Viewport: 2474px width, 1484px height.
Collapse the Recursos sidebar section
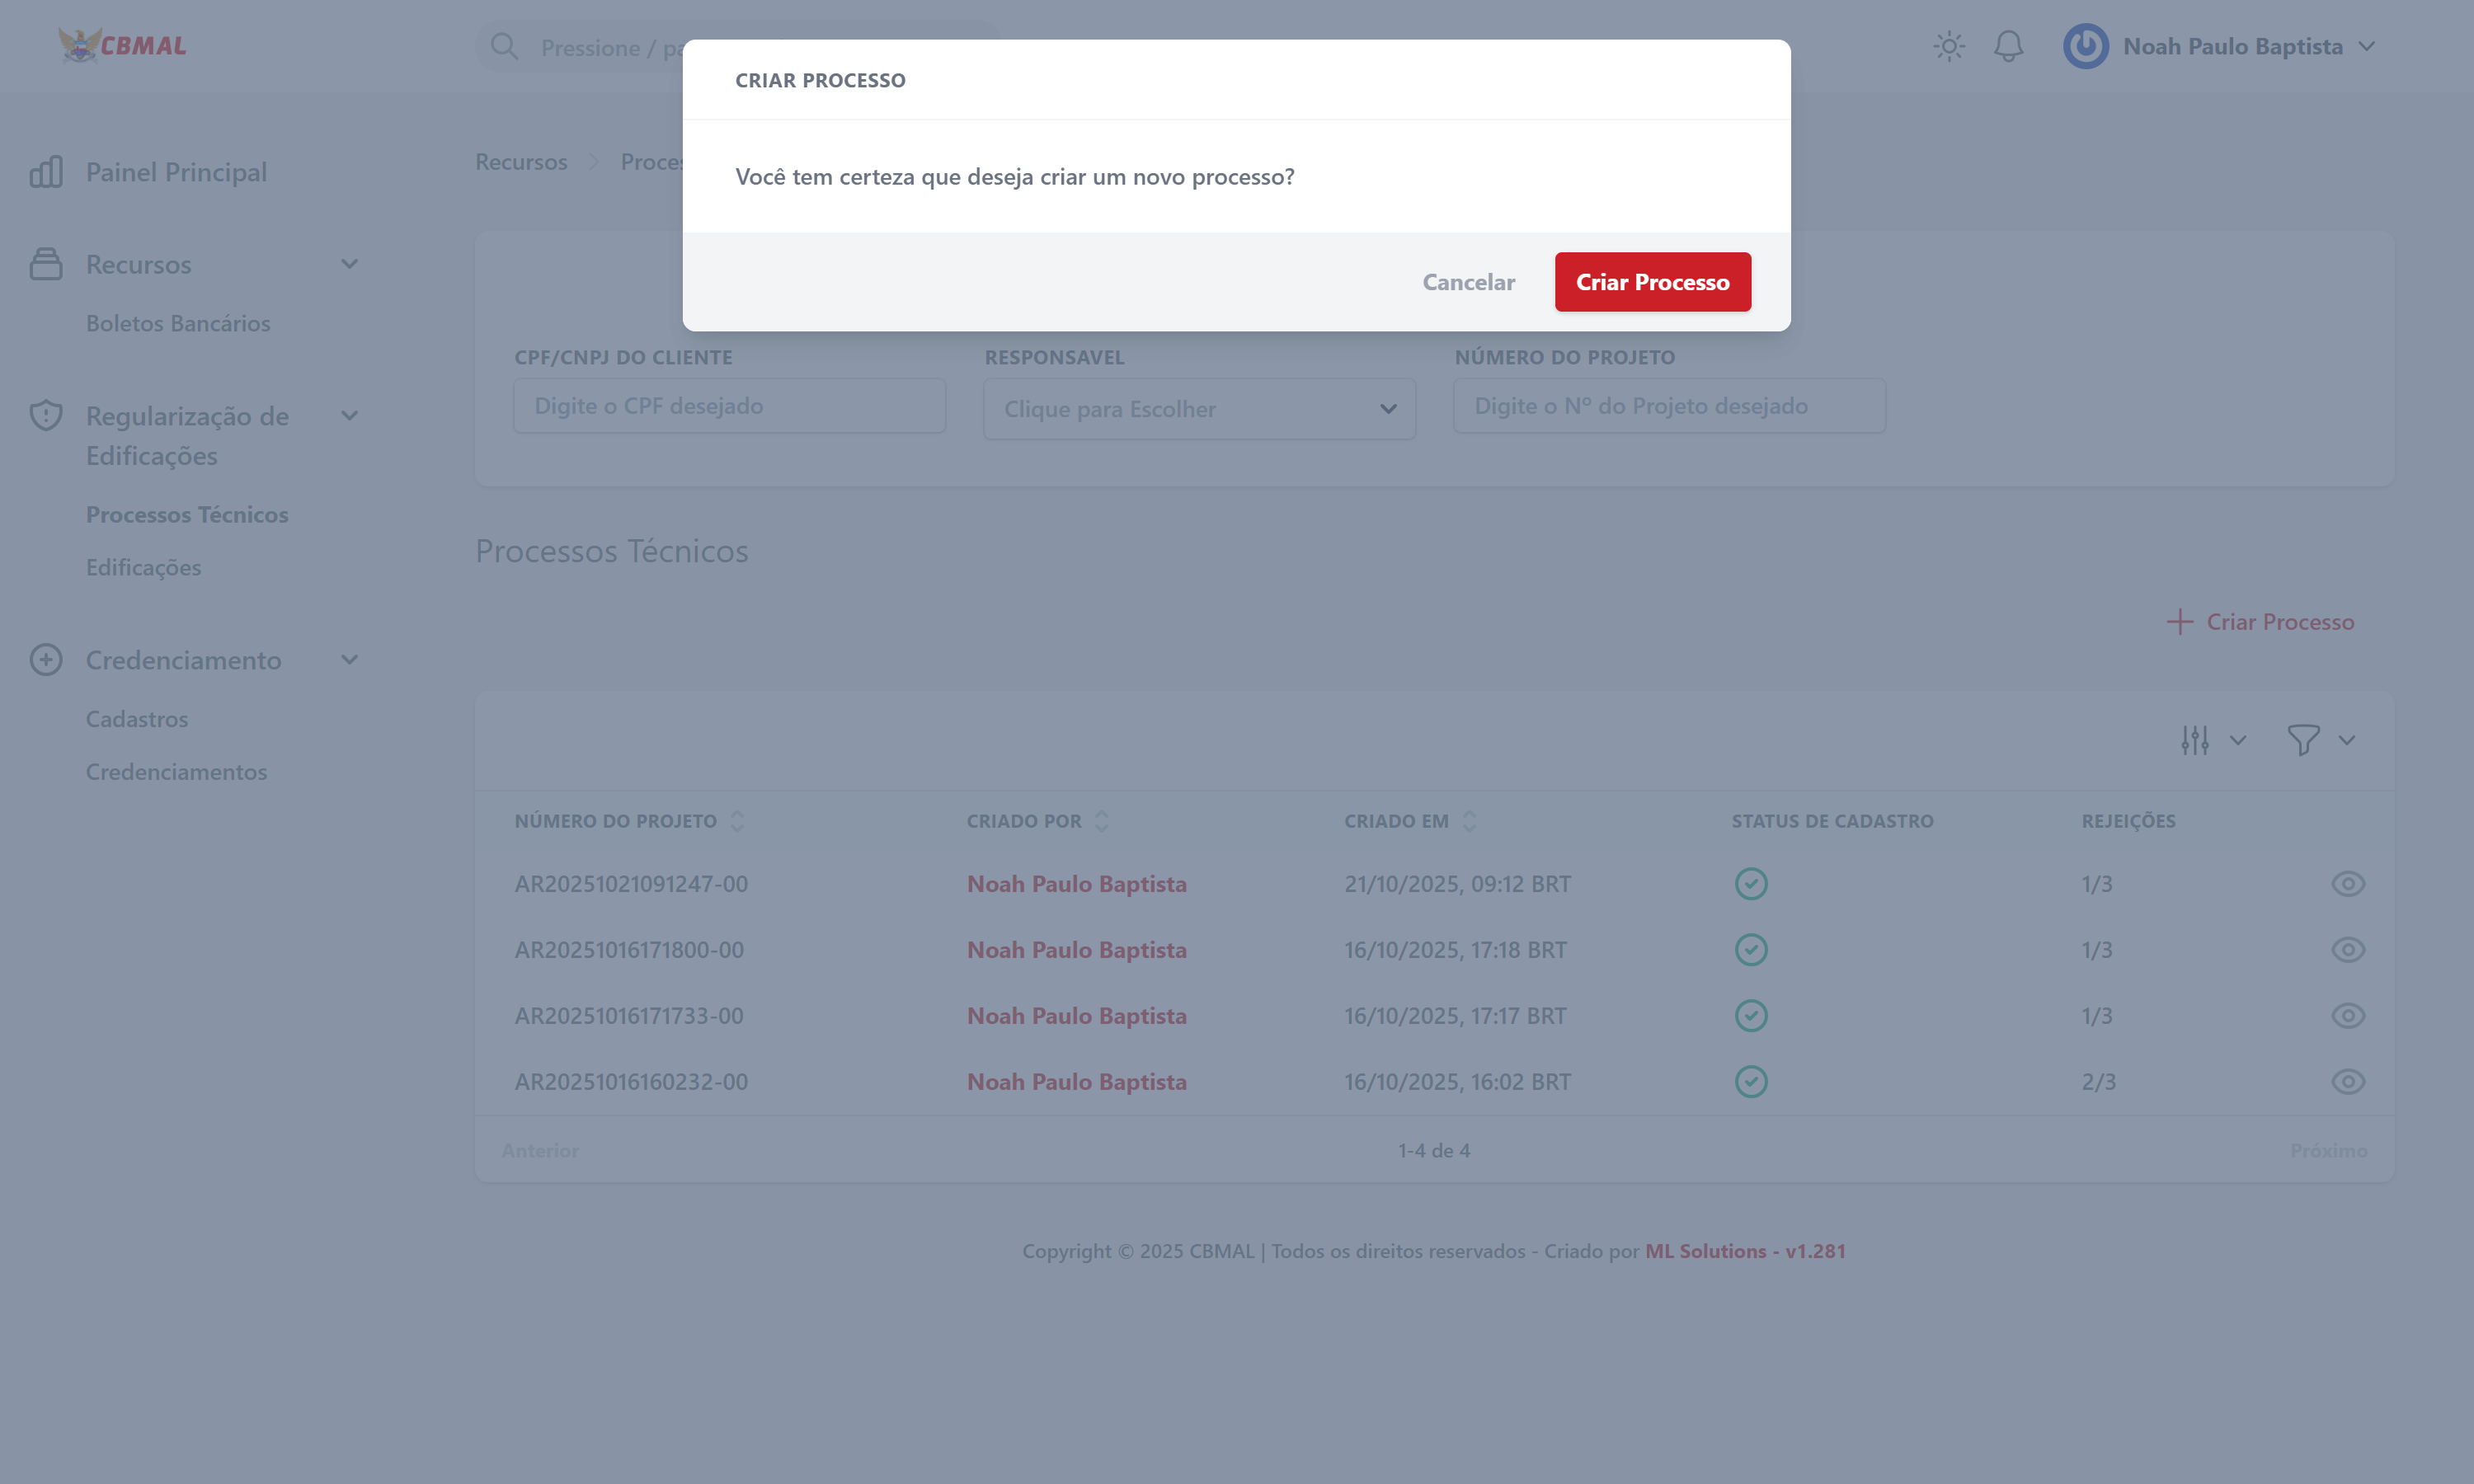click(349, 264)
